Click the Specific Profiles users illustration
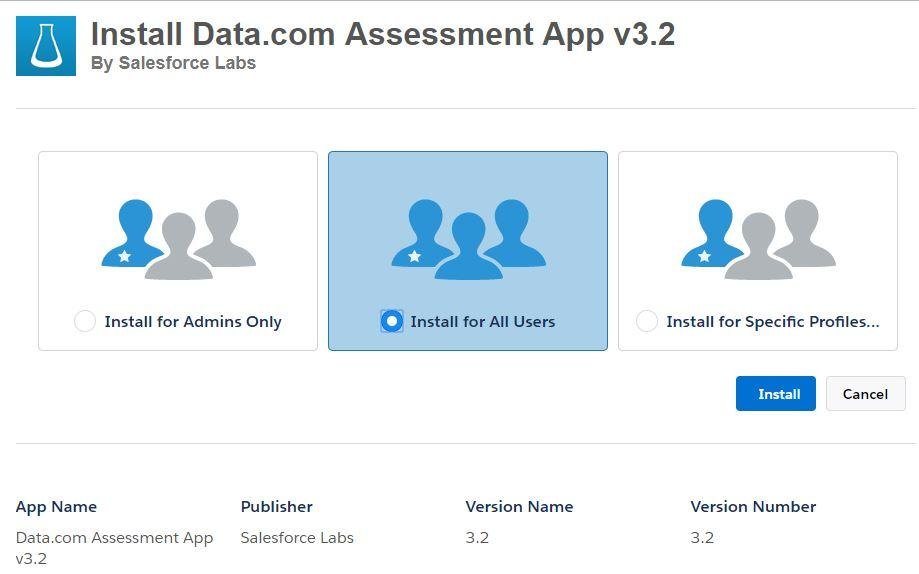This screenshot has width=919, height=574. point(758,239)
